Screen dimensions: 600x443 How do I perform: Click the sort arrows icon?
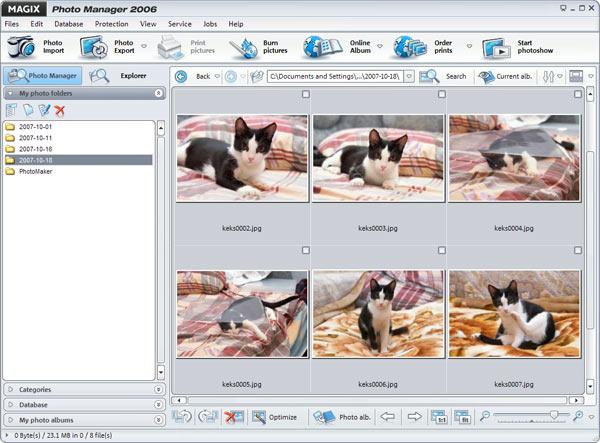(x=548, y=77)
